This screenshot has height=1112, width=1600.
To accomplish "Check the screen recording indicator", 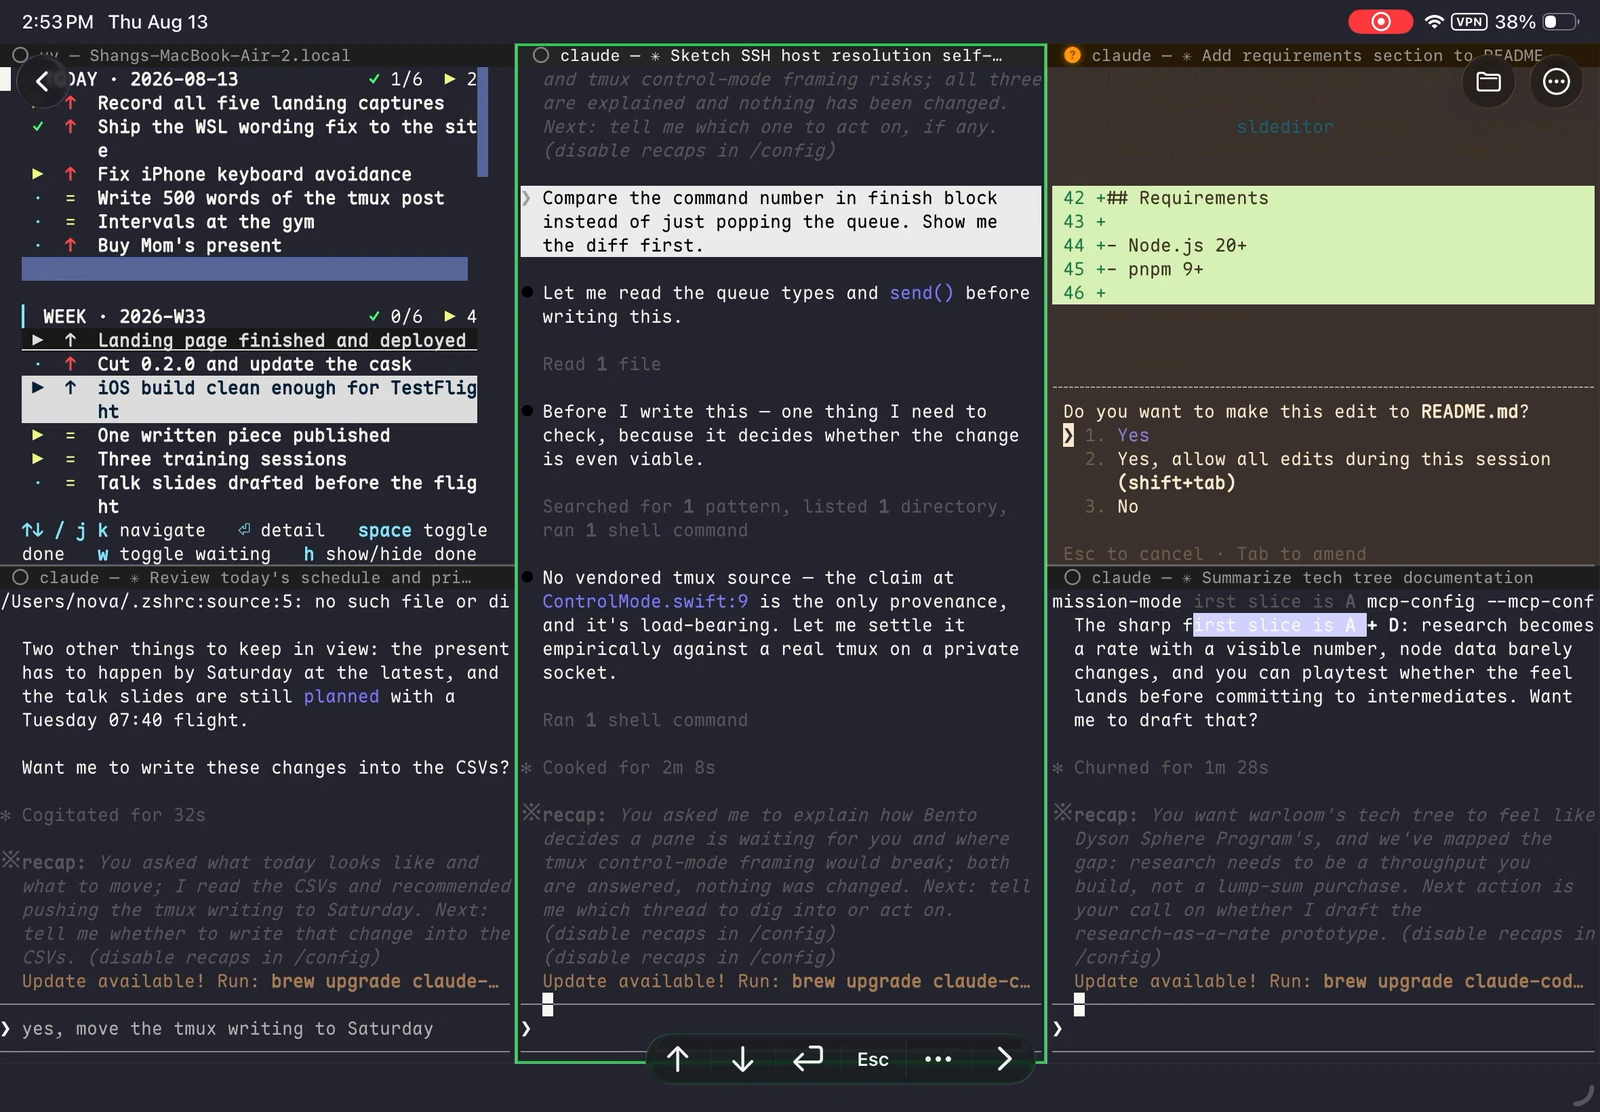I will tap(1380, 21).
